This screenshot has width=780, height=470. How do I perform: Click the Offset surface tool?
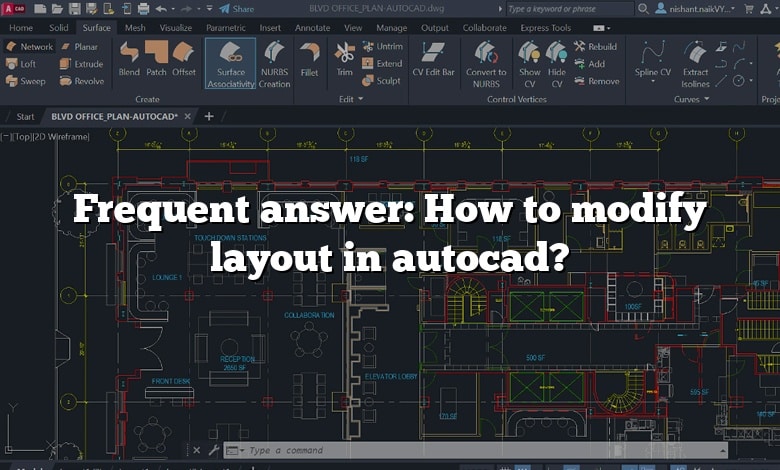click(x=184, y=59)
